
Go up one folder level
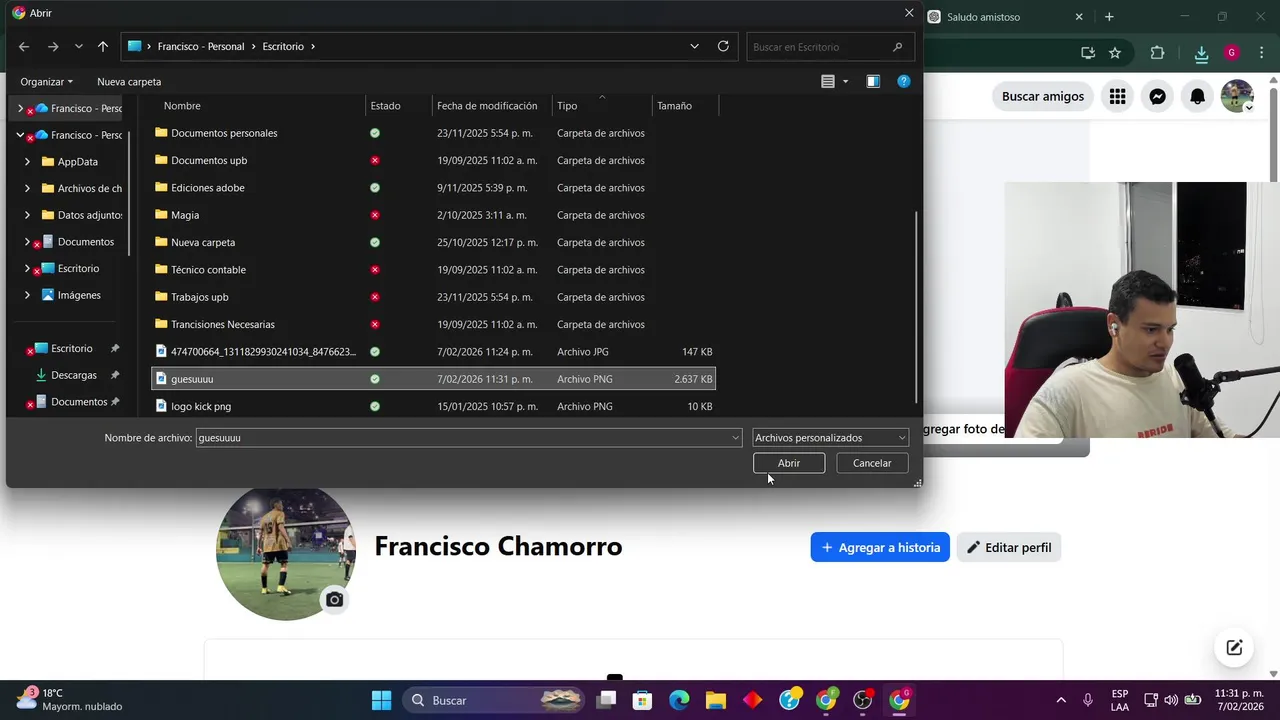pyautogui.click(x=103, y=47)
